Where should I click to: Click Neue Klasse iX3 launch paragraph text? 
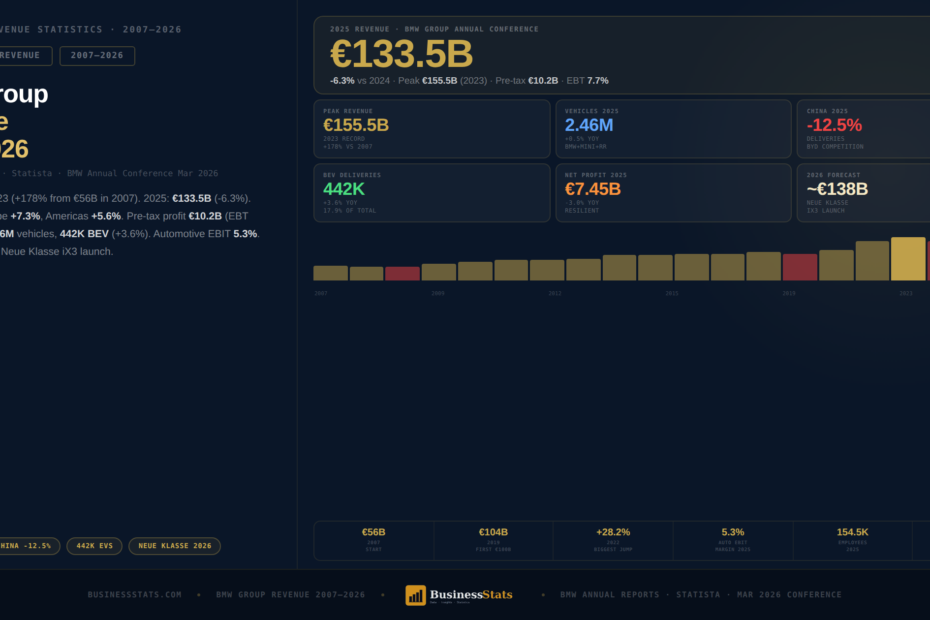57,252
